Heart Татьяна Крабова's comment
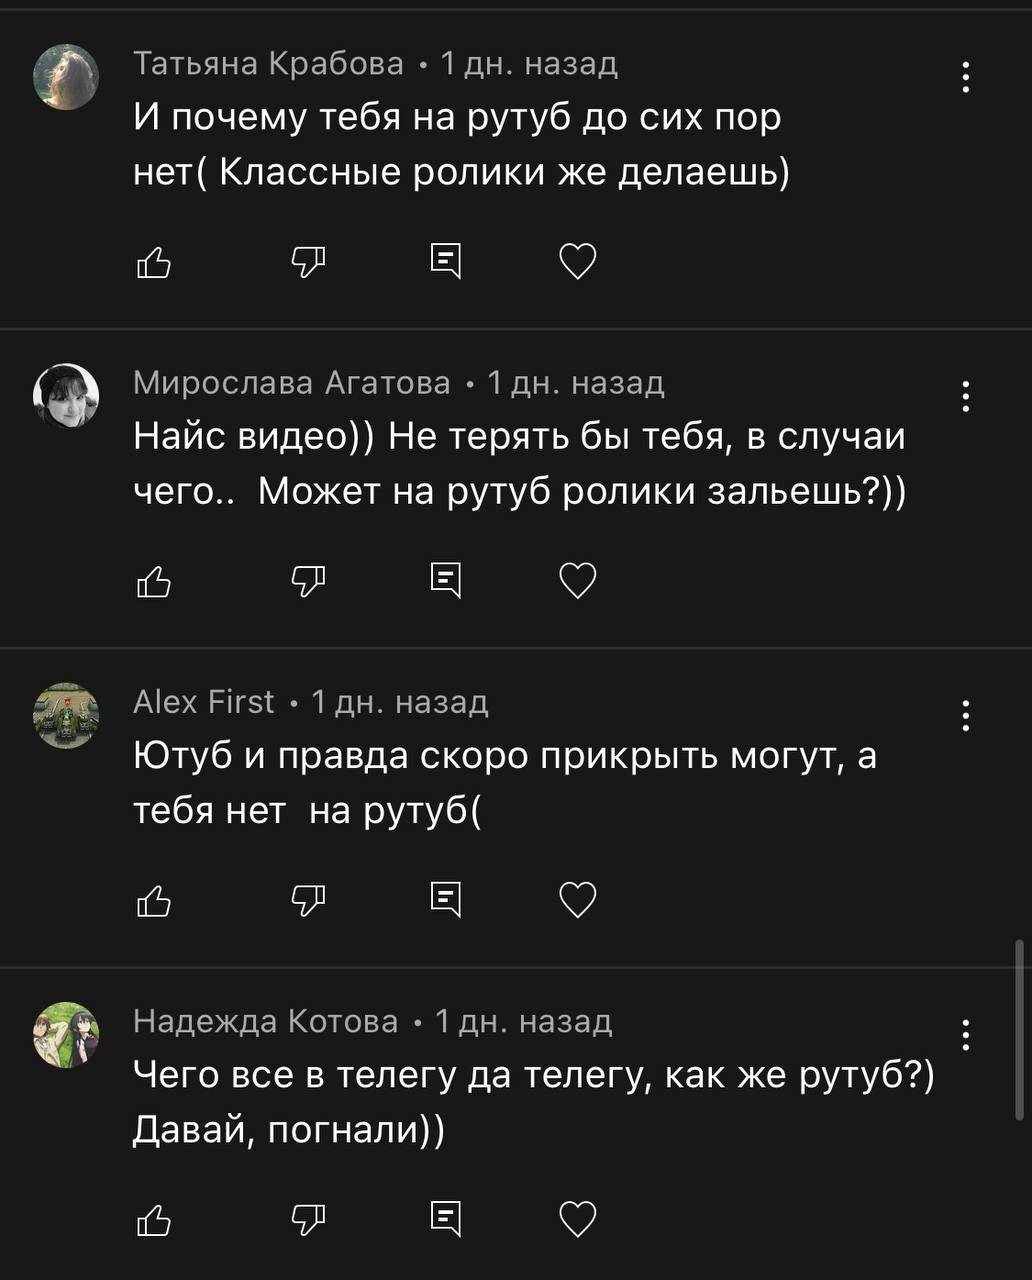Screen dimensions: 1032x1280 [x=577, y=262]
